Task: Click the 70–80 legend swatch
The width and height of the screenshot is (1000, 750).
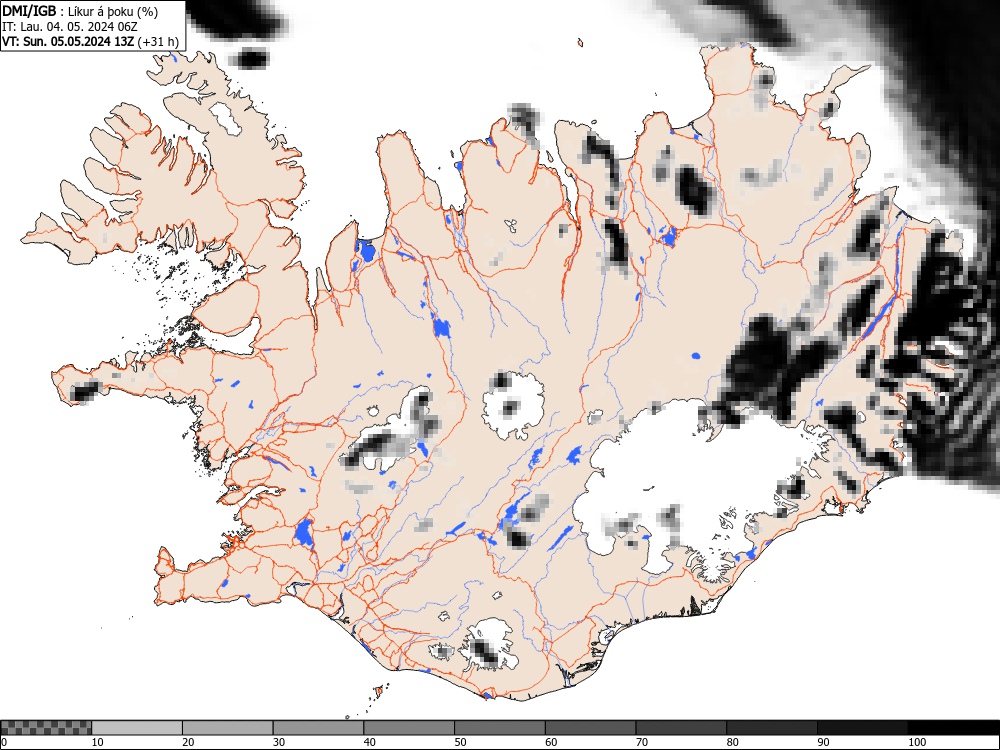Action: (680, 728)
